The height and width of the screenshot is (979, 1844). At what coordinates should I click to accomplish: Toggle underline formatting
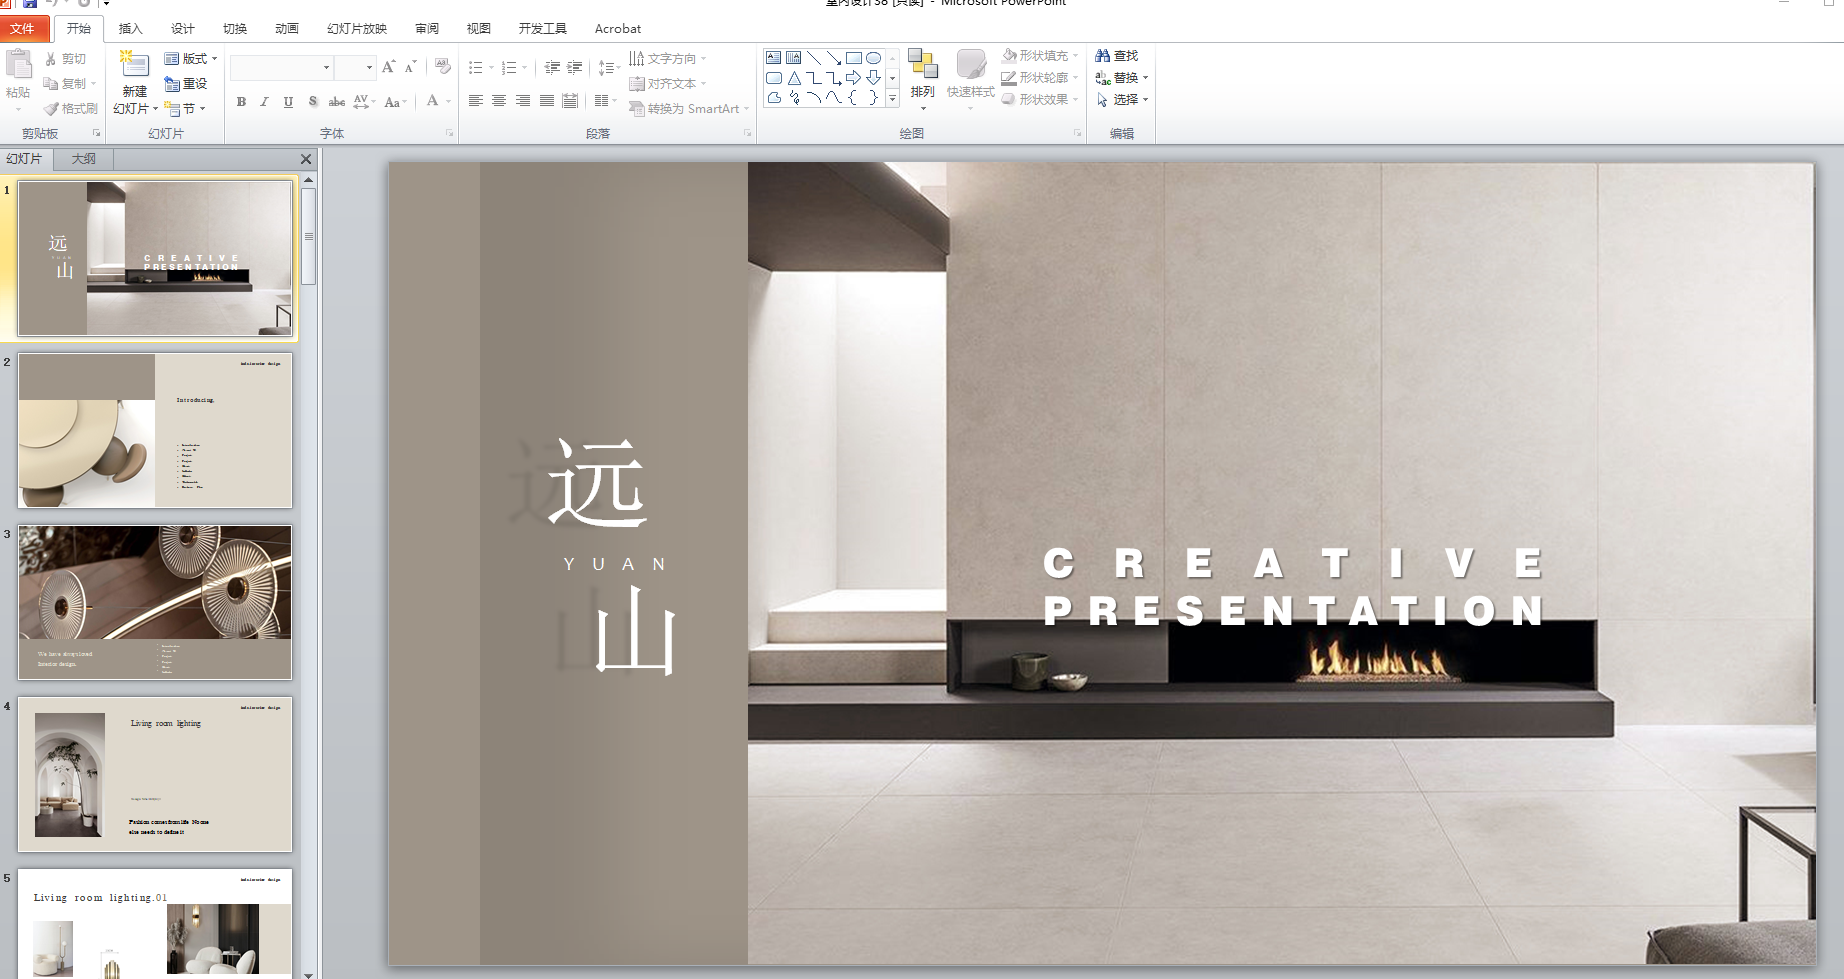point(288,102)
